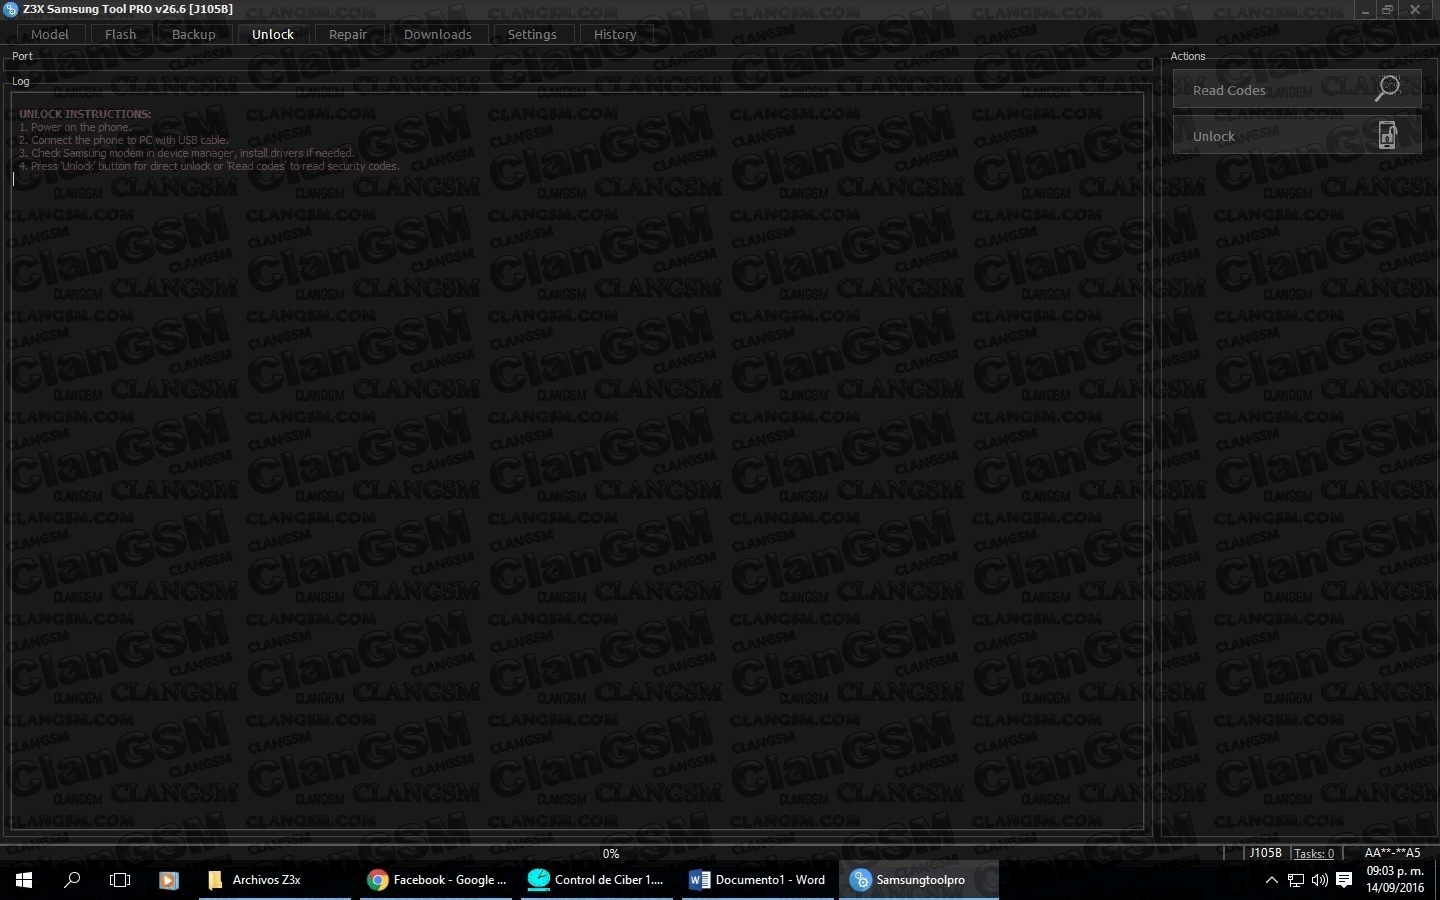This screenshot has height=900, width=1440.
Task: Click the Read Codes button
Action: (x=1297, y=89)
